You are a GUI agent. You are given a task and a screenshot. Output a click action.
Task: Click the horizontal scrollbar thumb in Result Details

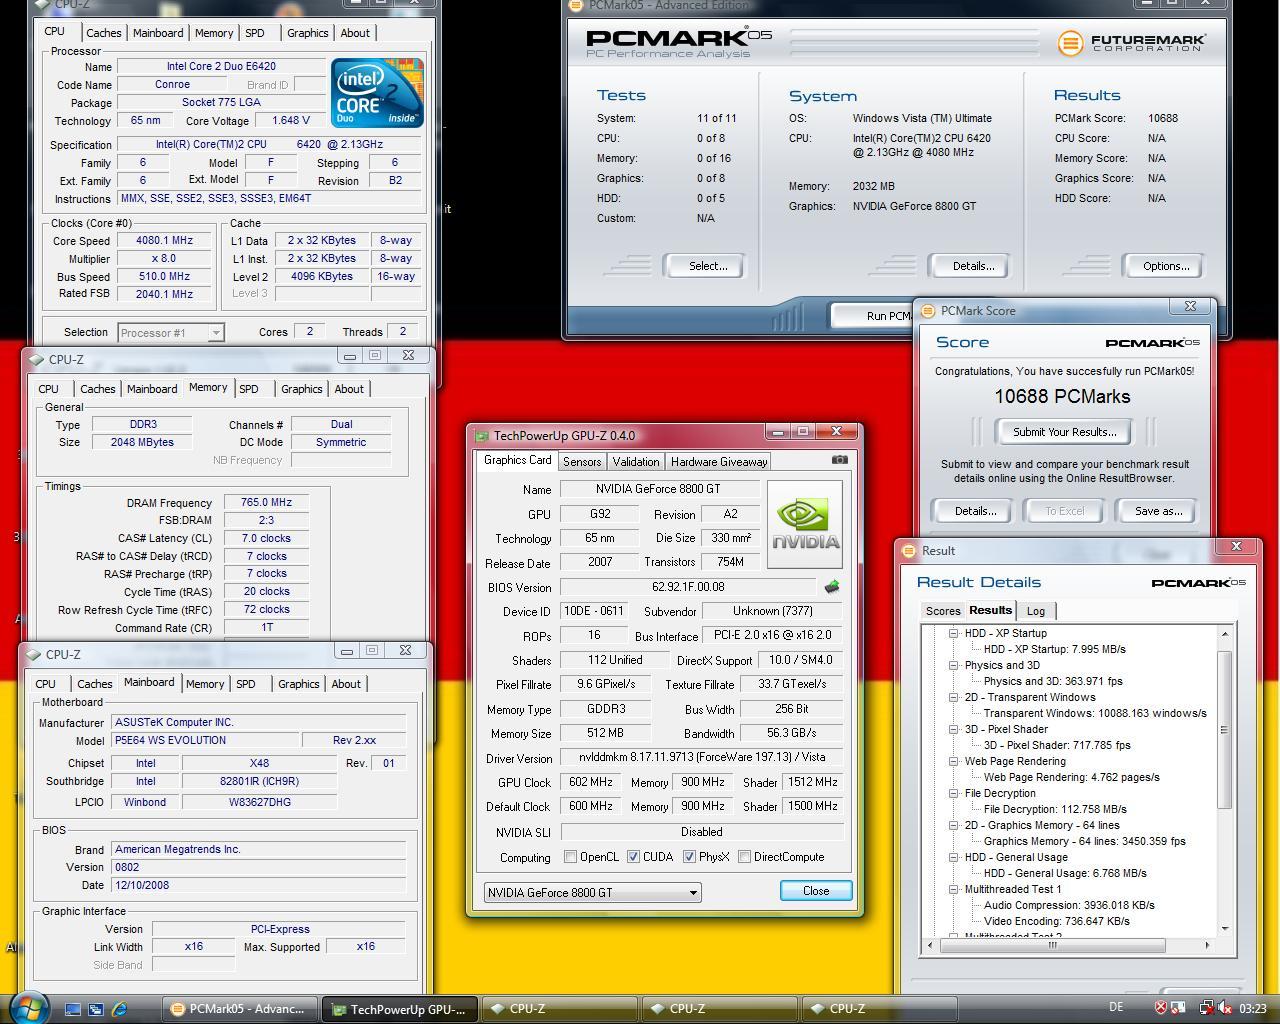coord(1052,945)
